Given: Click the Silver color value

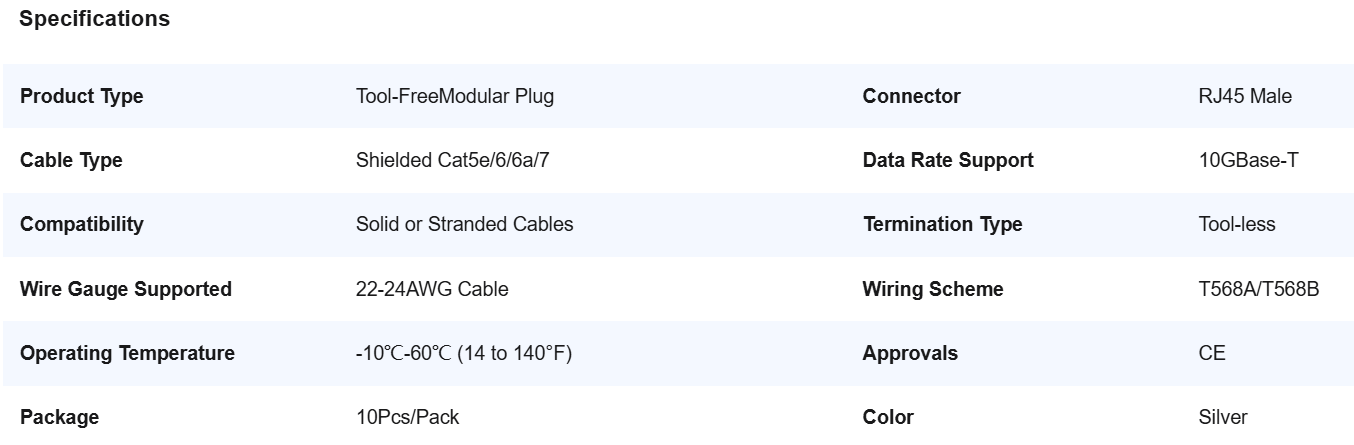Looking at the screenshot, I should pos(1223,418).
